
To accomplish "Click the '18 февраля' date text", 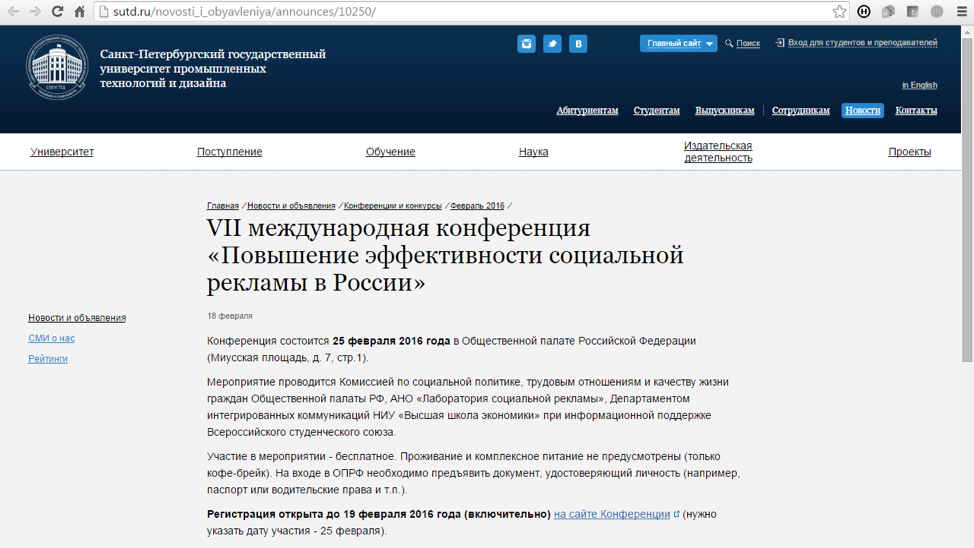I will click(x=230, y=316).
